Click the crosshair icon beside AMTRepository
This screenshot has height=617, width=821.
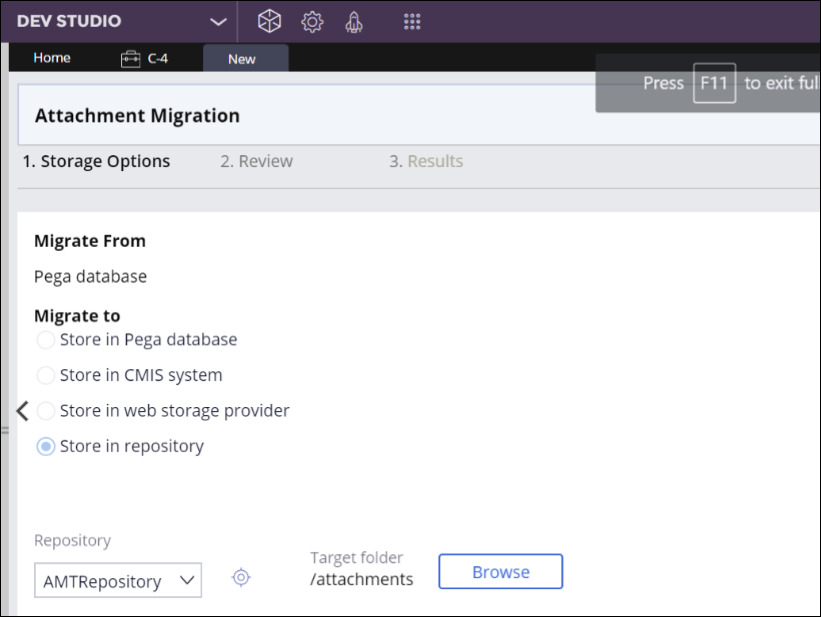click(241, 577)
